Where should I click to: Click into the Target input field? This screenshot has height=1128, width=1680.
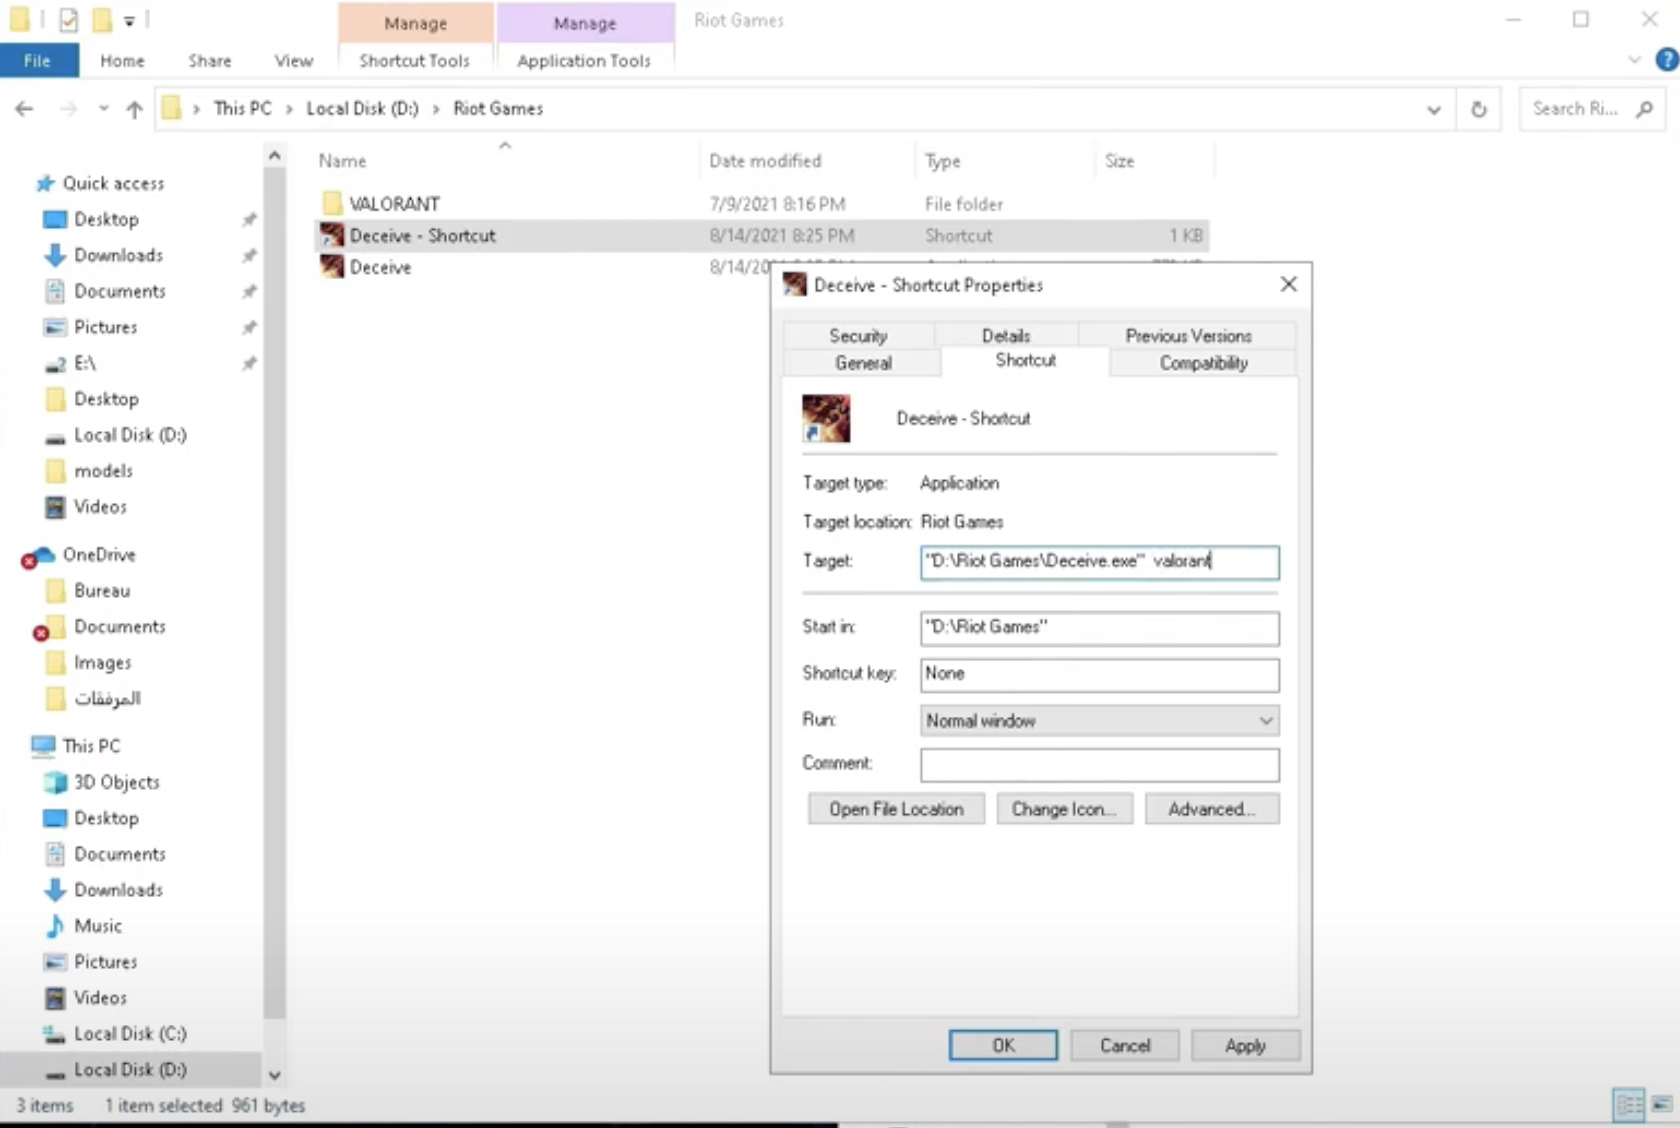pyautogui.click(x=1099, y=562)
